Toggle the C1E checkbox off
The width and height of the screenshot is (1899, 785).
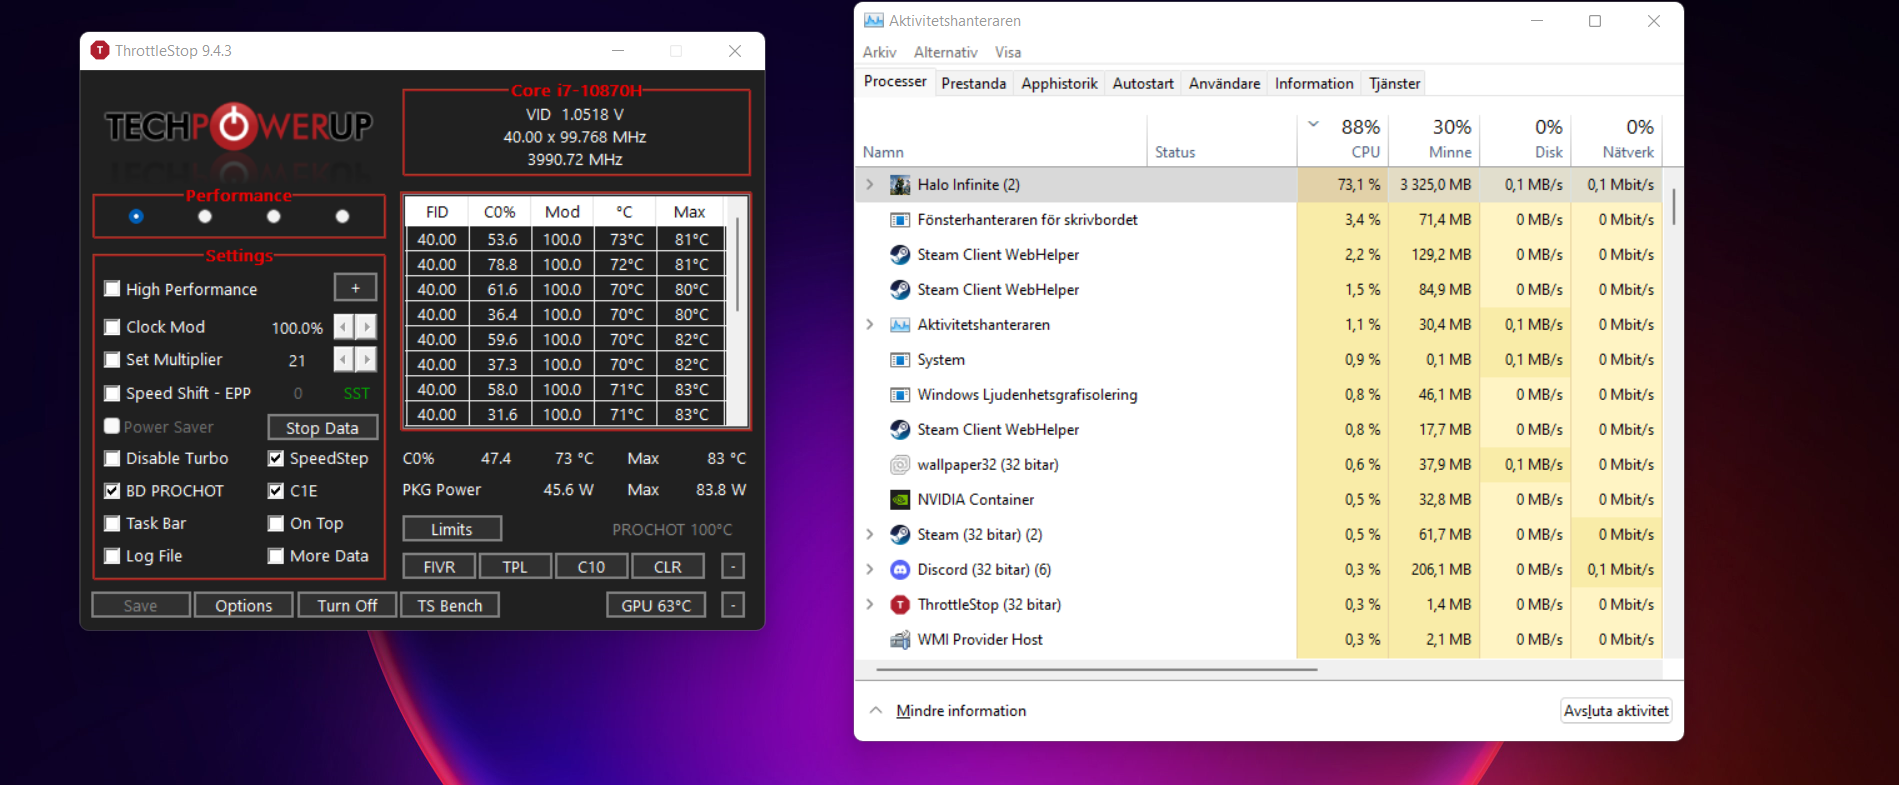coord(276,491)
